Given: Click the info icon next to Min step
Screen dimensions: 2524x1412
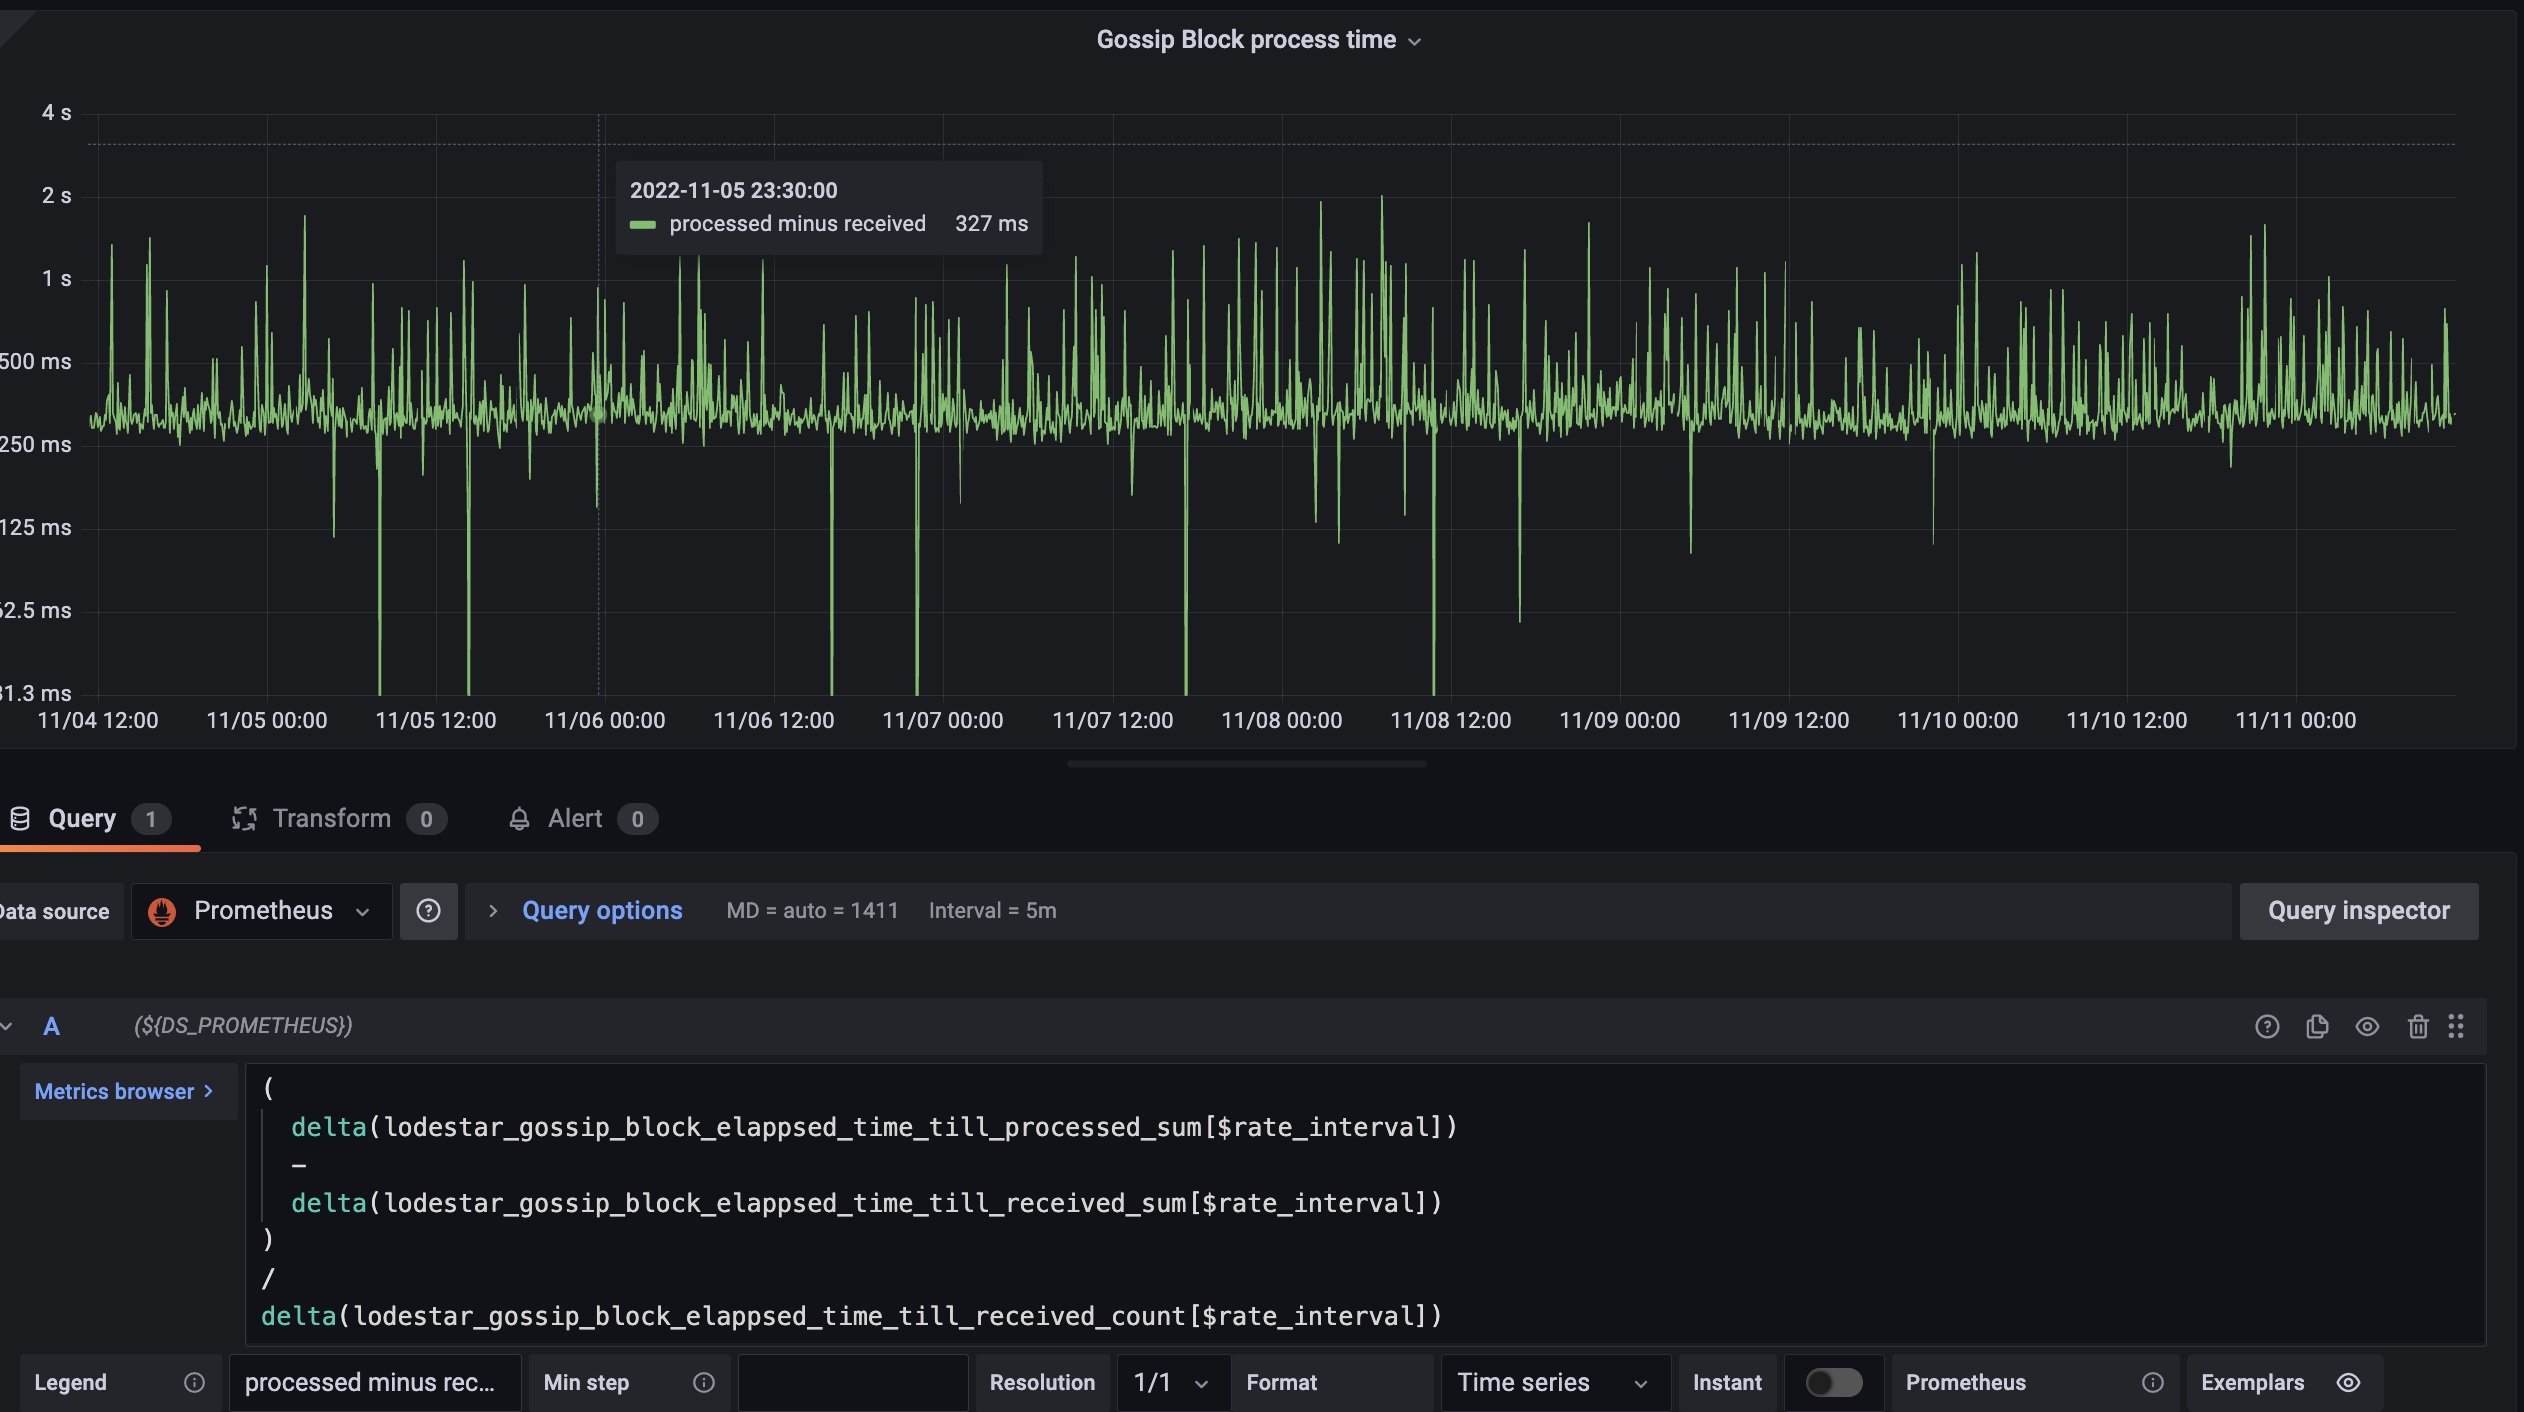Looking at the screenshot, I should [x=703, y=1382].
